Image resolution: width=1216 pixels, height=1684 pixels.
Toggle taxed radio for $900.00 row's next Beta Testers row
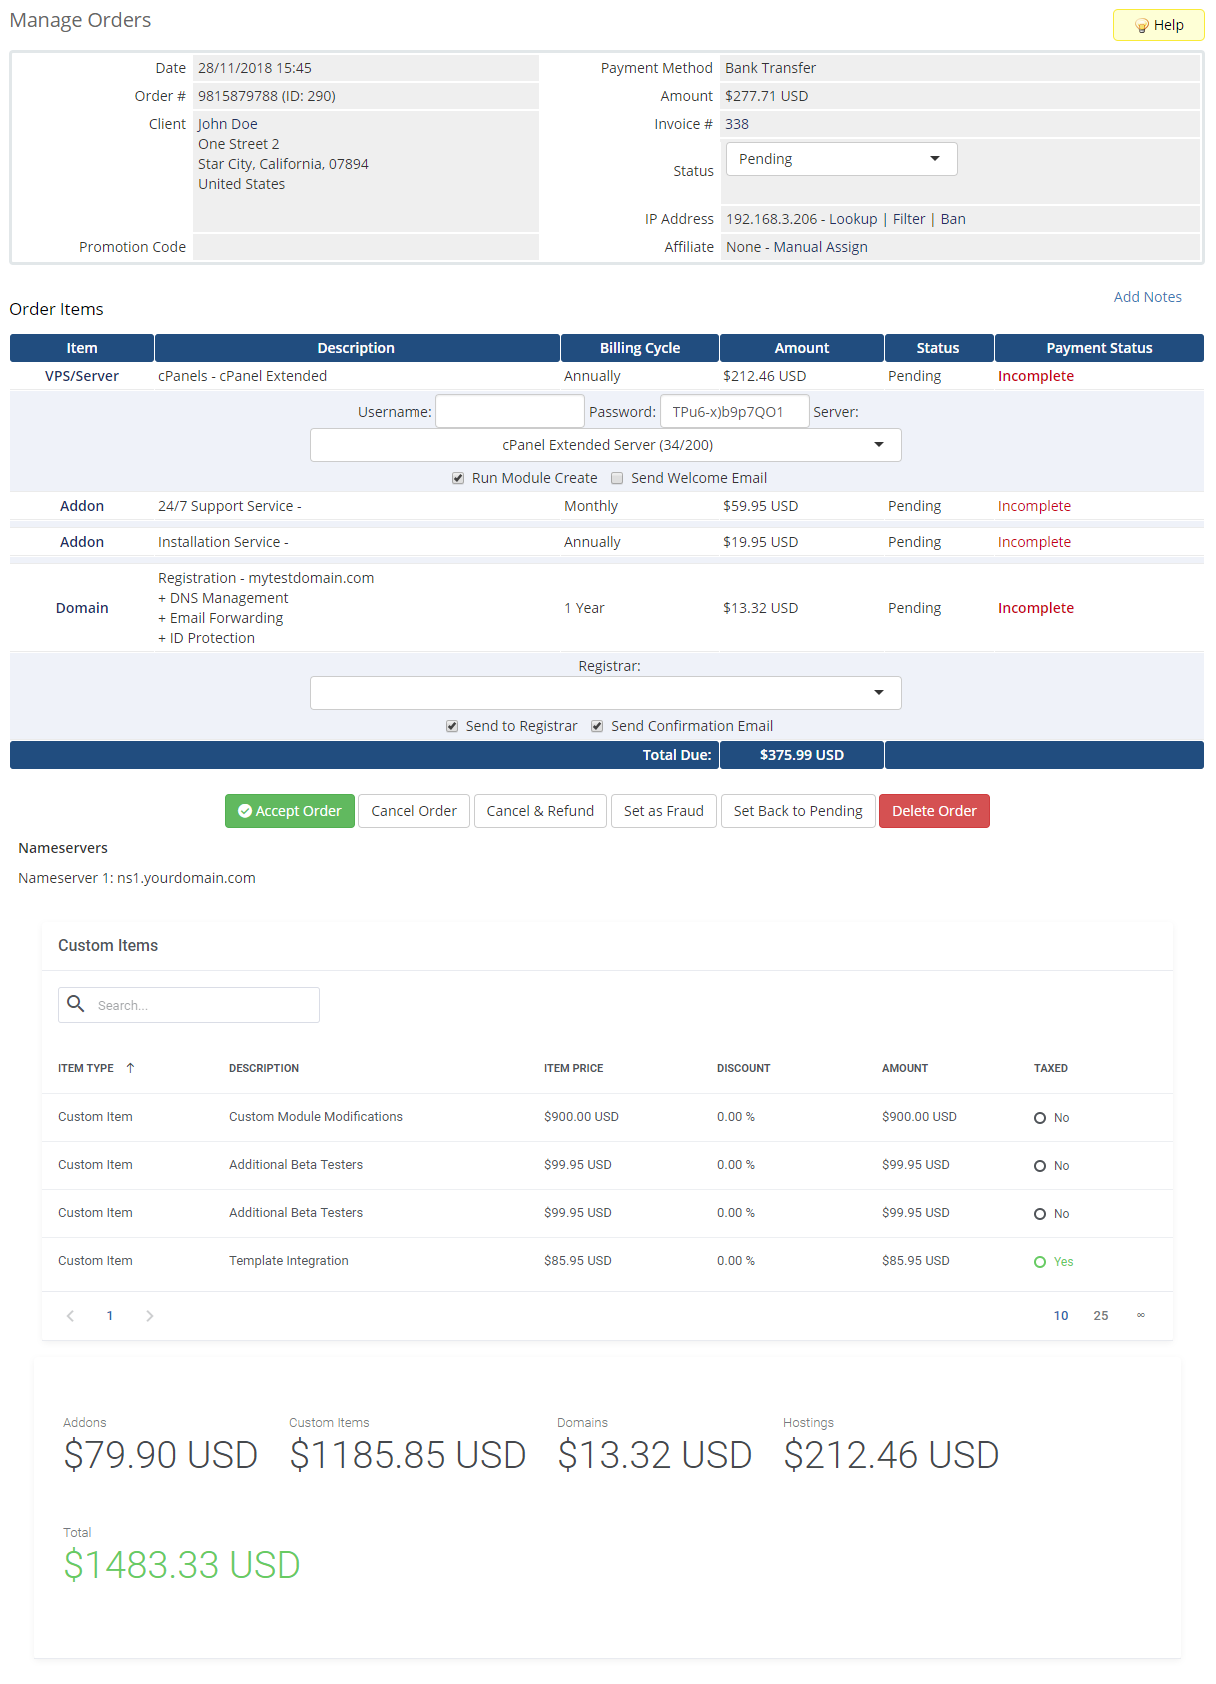(x=1040, y=1166)
